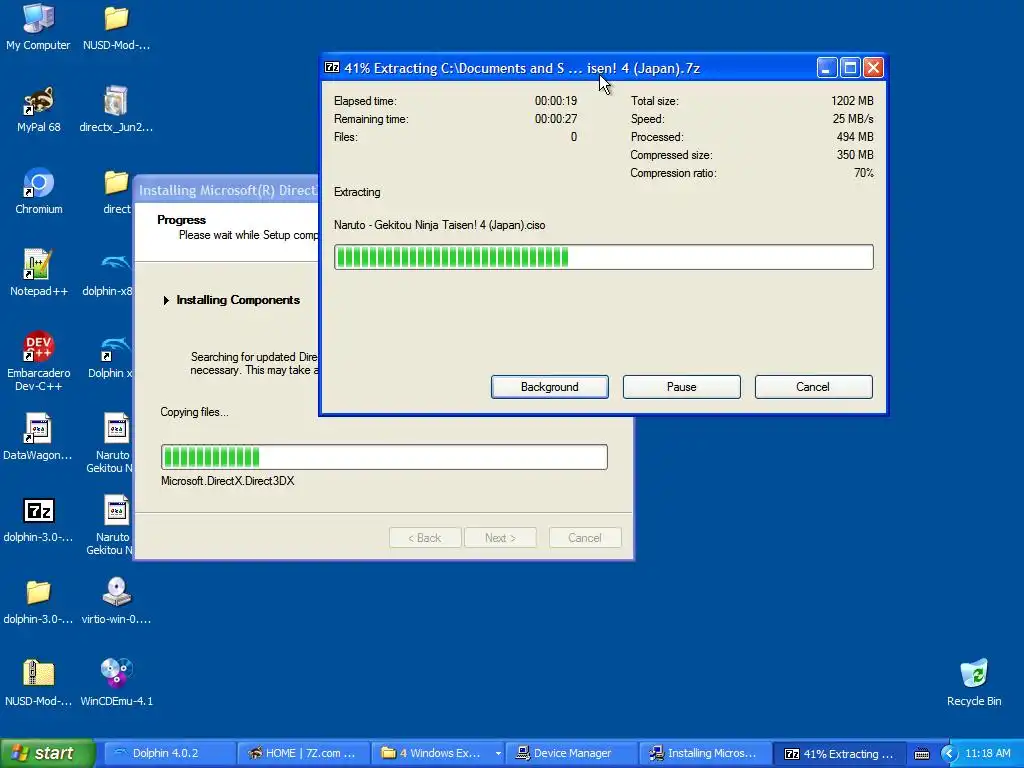Click the 1202 MB total size value

point(852,101)
